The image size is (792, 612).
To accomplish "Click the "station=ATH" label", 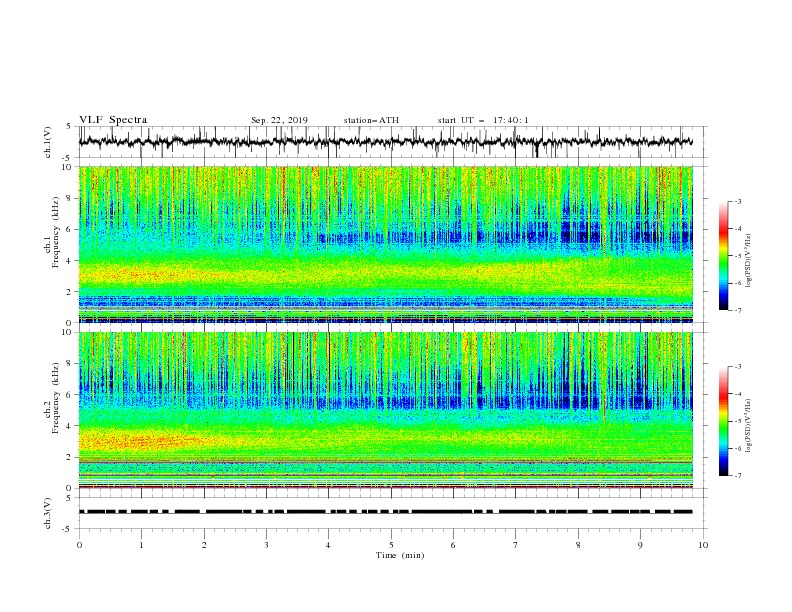I will 371,120.
